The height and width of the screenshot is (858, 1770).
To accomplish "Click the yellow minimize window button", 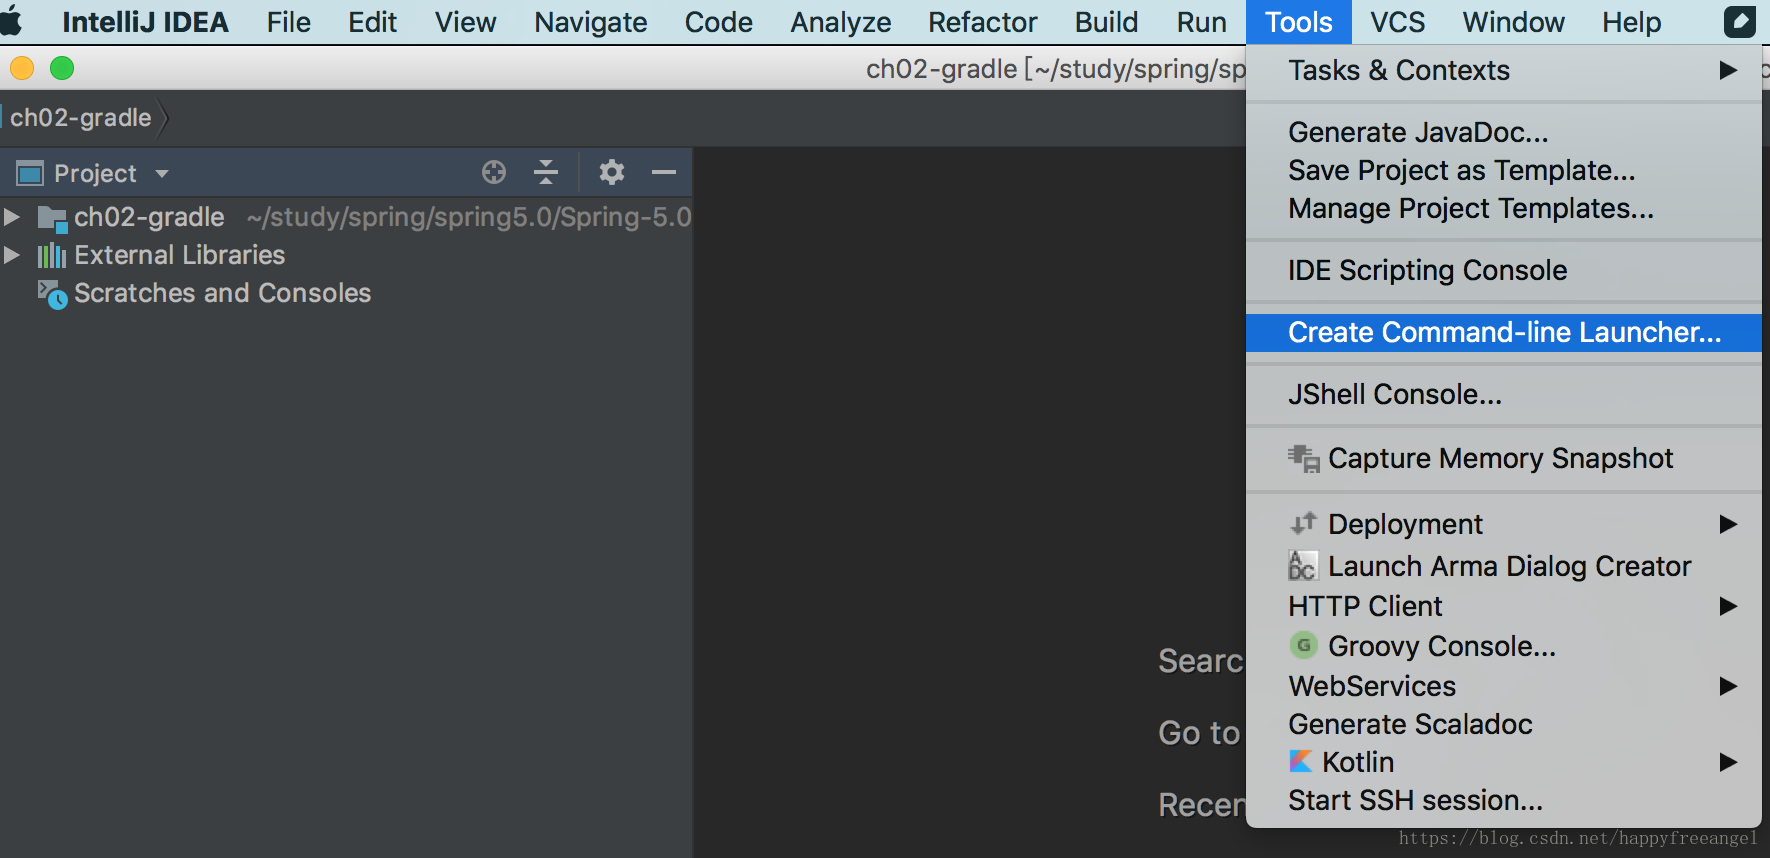I will coord(22,68).
